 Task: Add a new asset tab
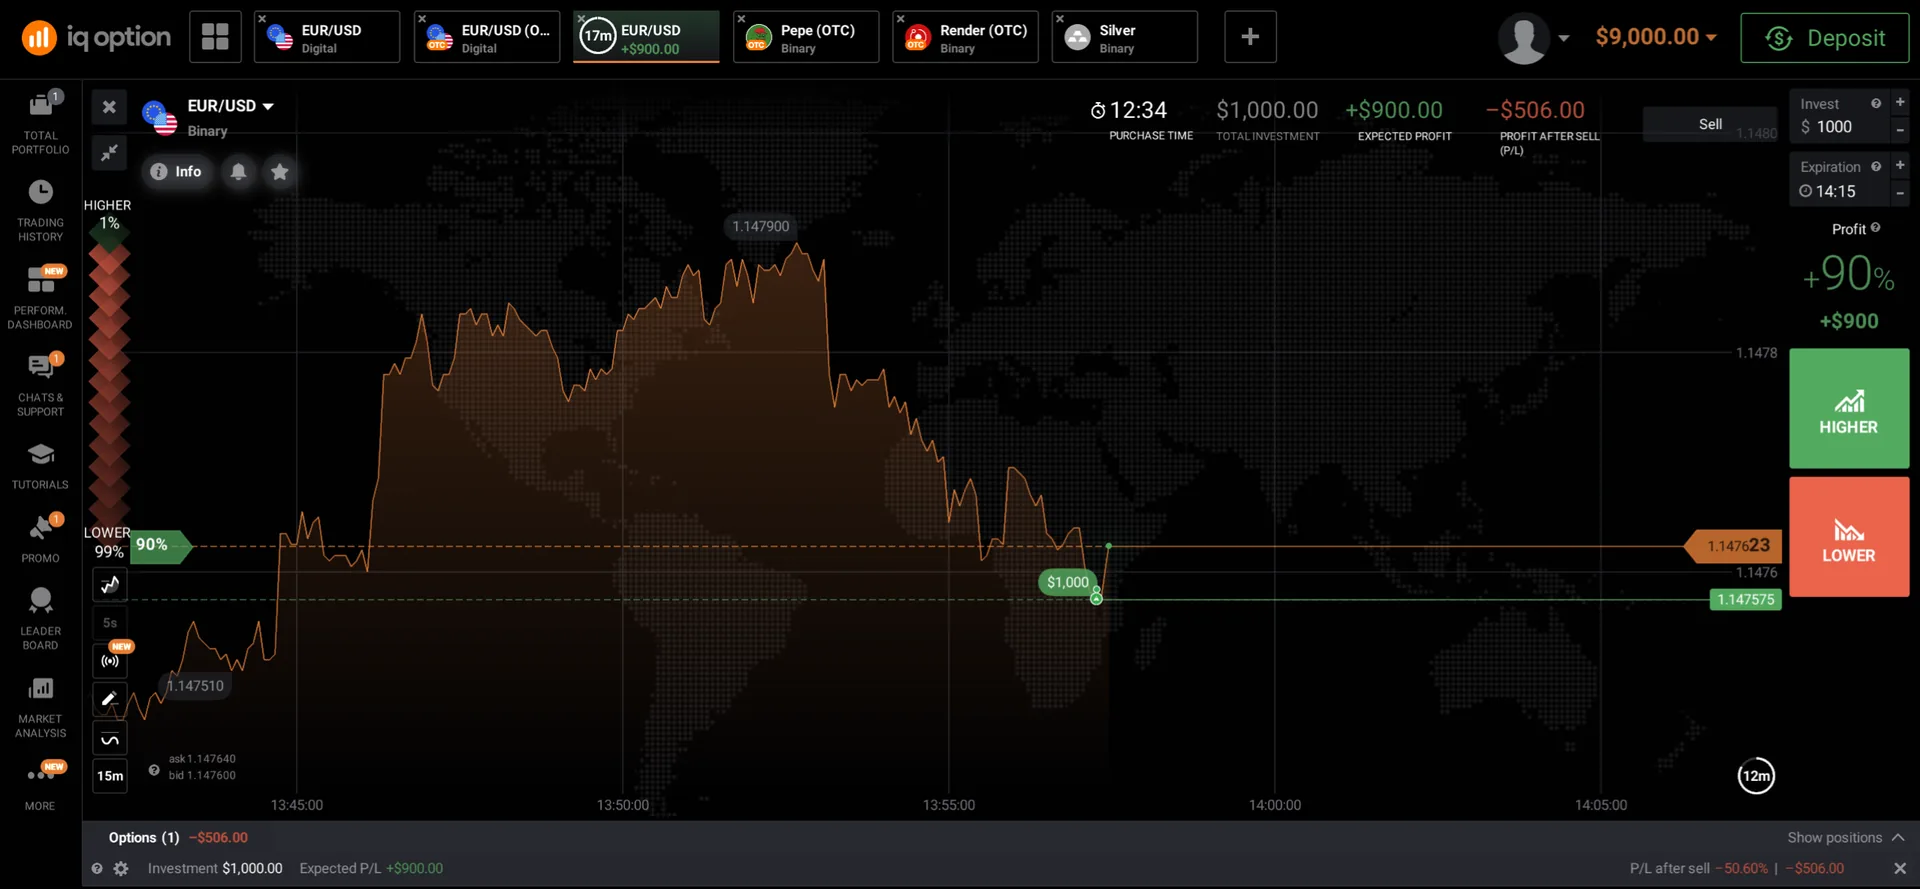pyautogui.click(x=1250, y=37)
